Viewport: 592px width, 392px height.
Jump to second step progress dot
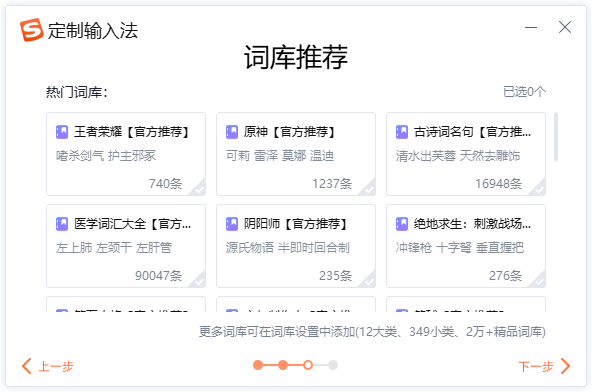(x=283, y=365)
